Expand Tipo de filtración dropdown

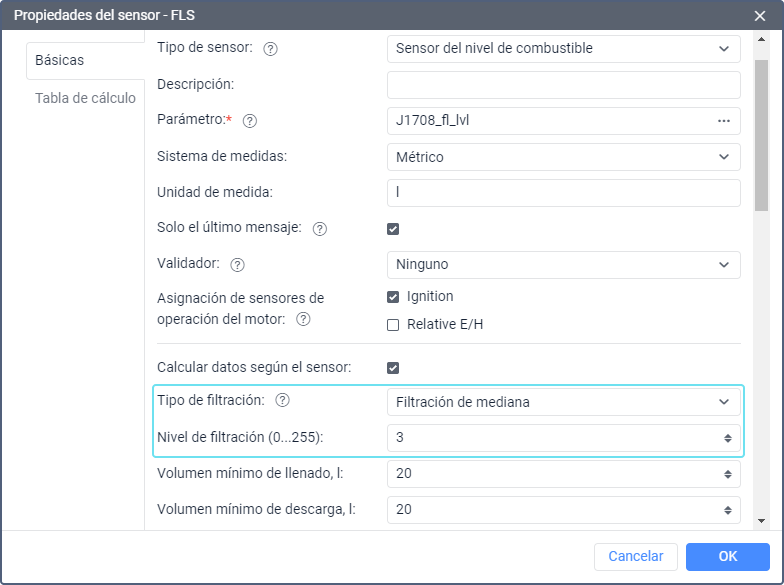(563, 402)
